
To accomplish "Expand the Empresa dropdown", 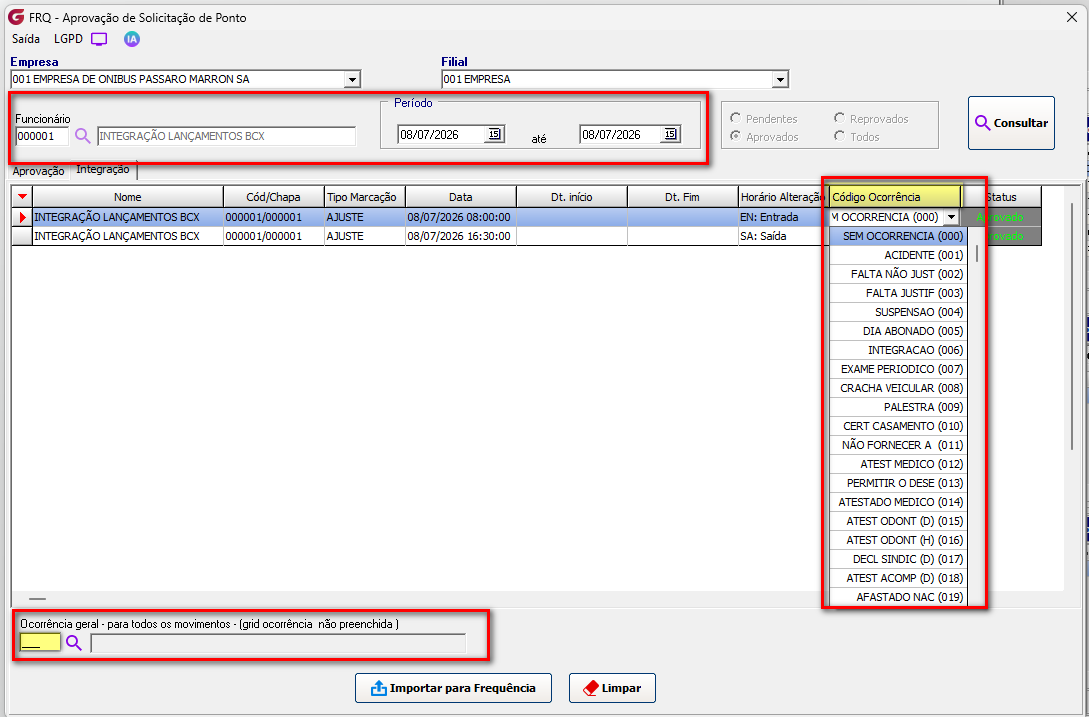I will pyautogui.click(x=352, y=80).
